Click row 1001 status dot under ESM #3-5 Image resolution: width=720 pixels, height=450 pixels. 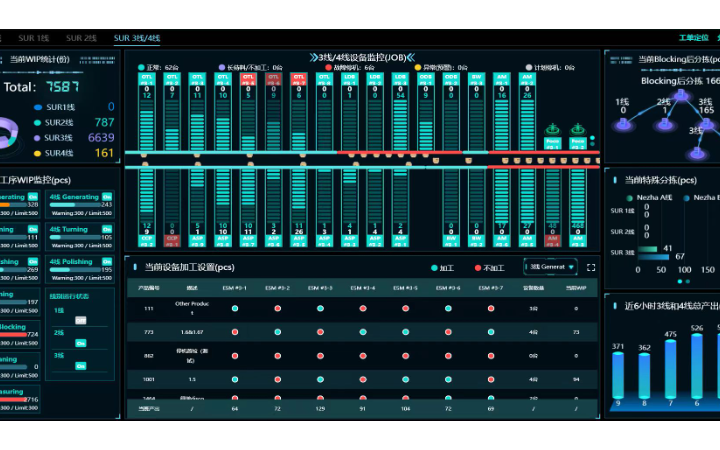point(405,379)
